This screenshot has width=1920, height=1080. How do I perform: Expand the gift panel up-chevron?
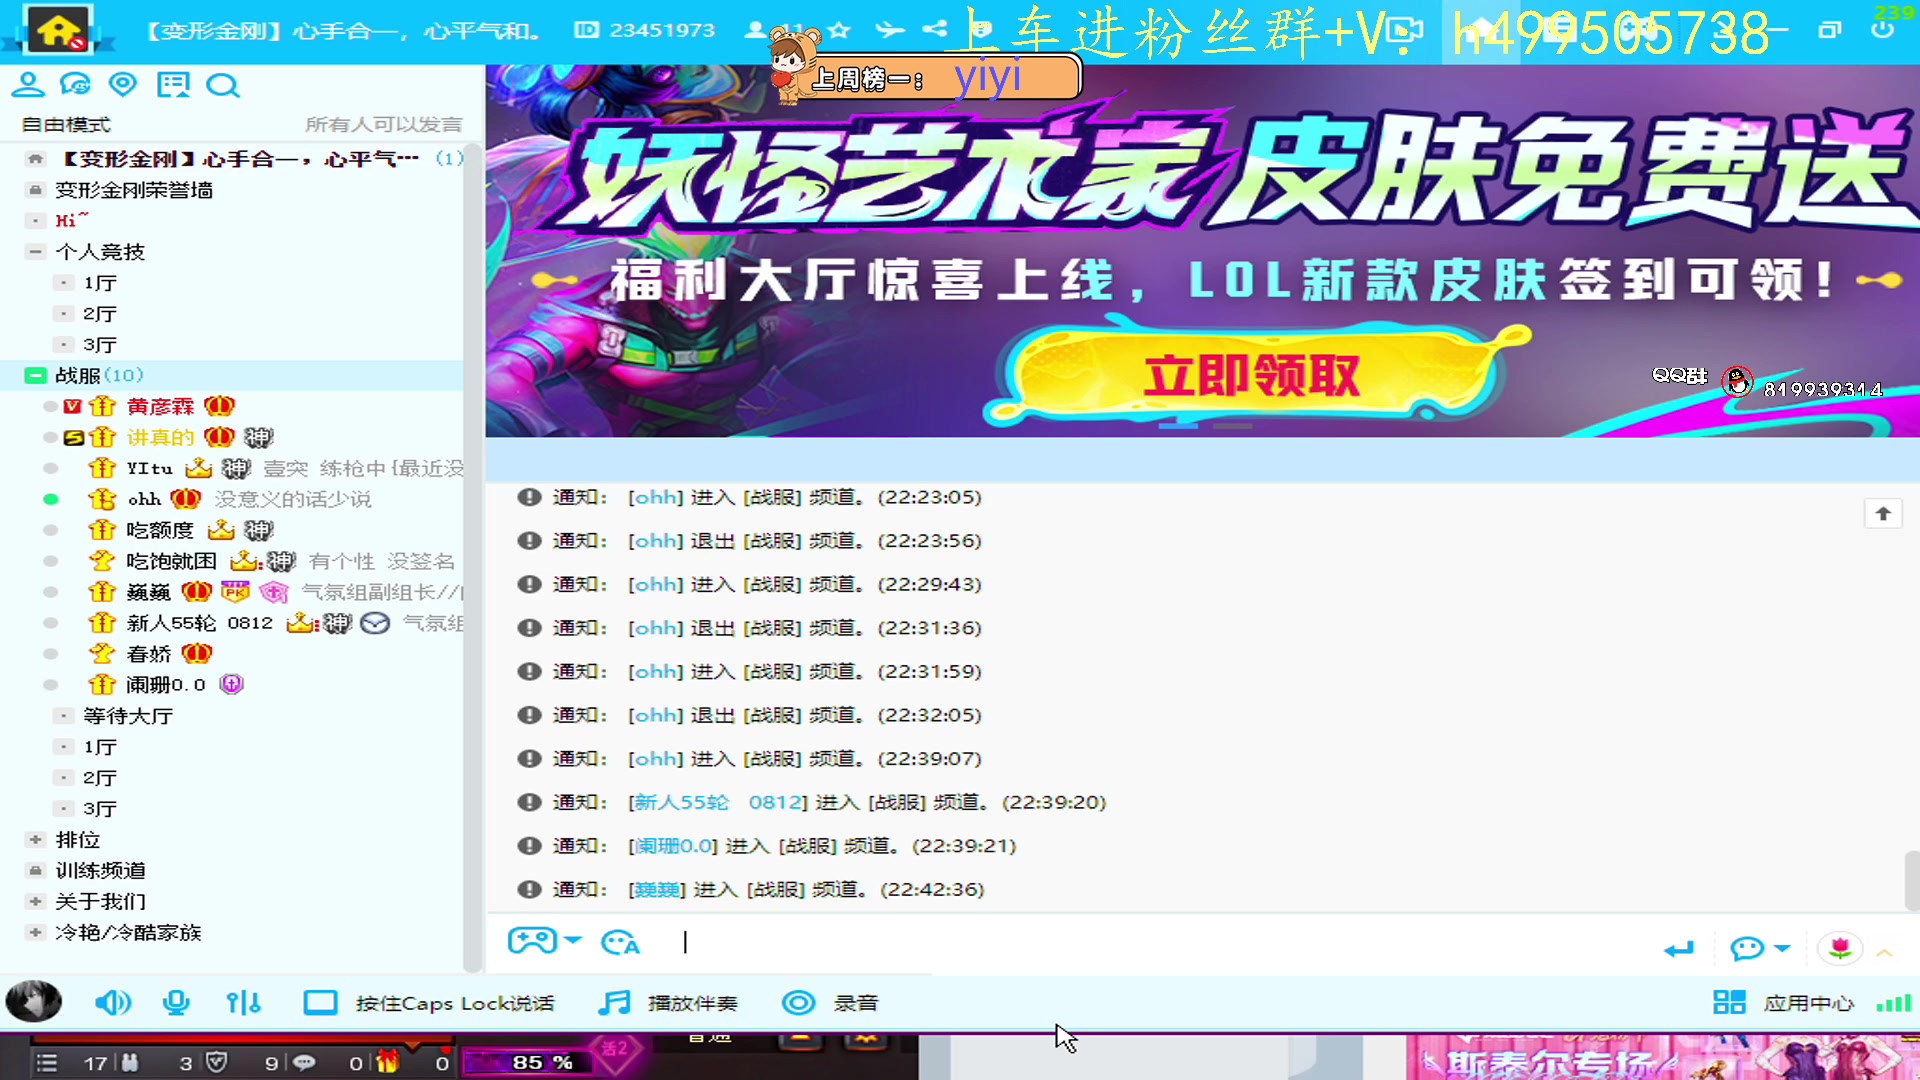click(1885, 953)
